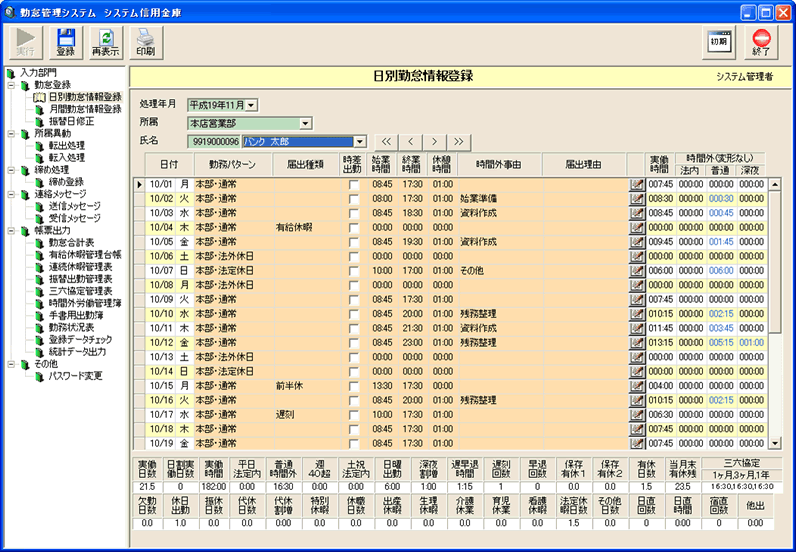Viewport: 796px width, 552px height.
Task: Click book icon beside 振替日修正
Action: point(39,121)
